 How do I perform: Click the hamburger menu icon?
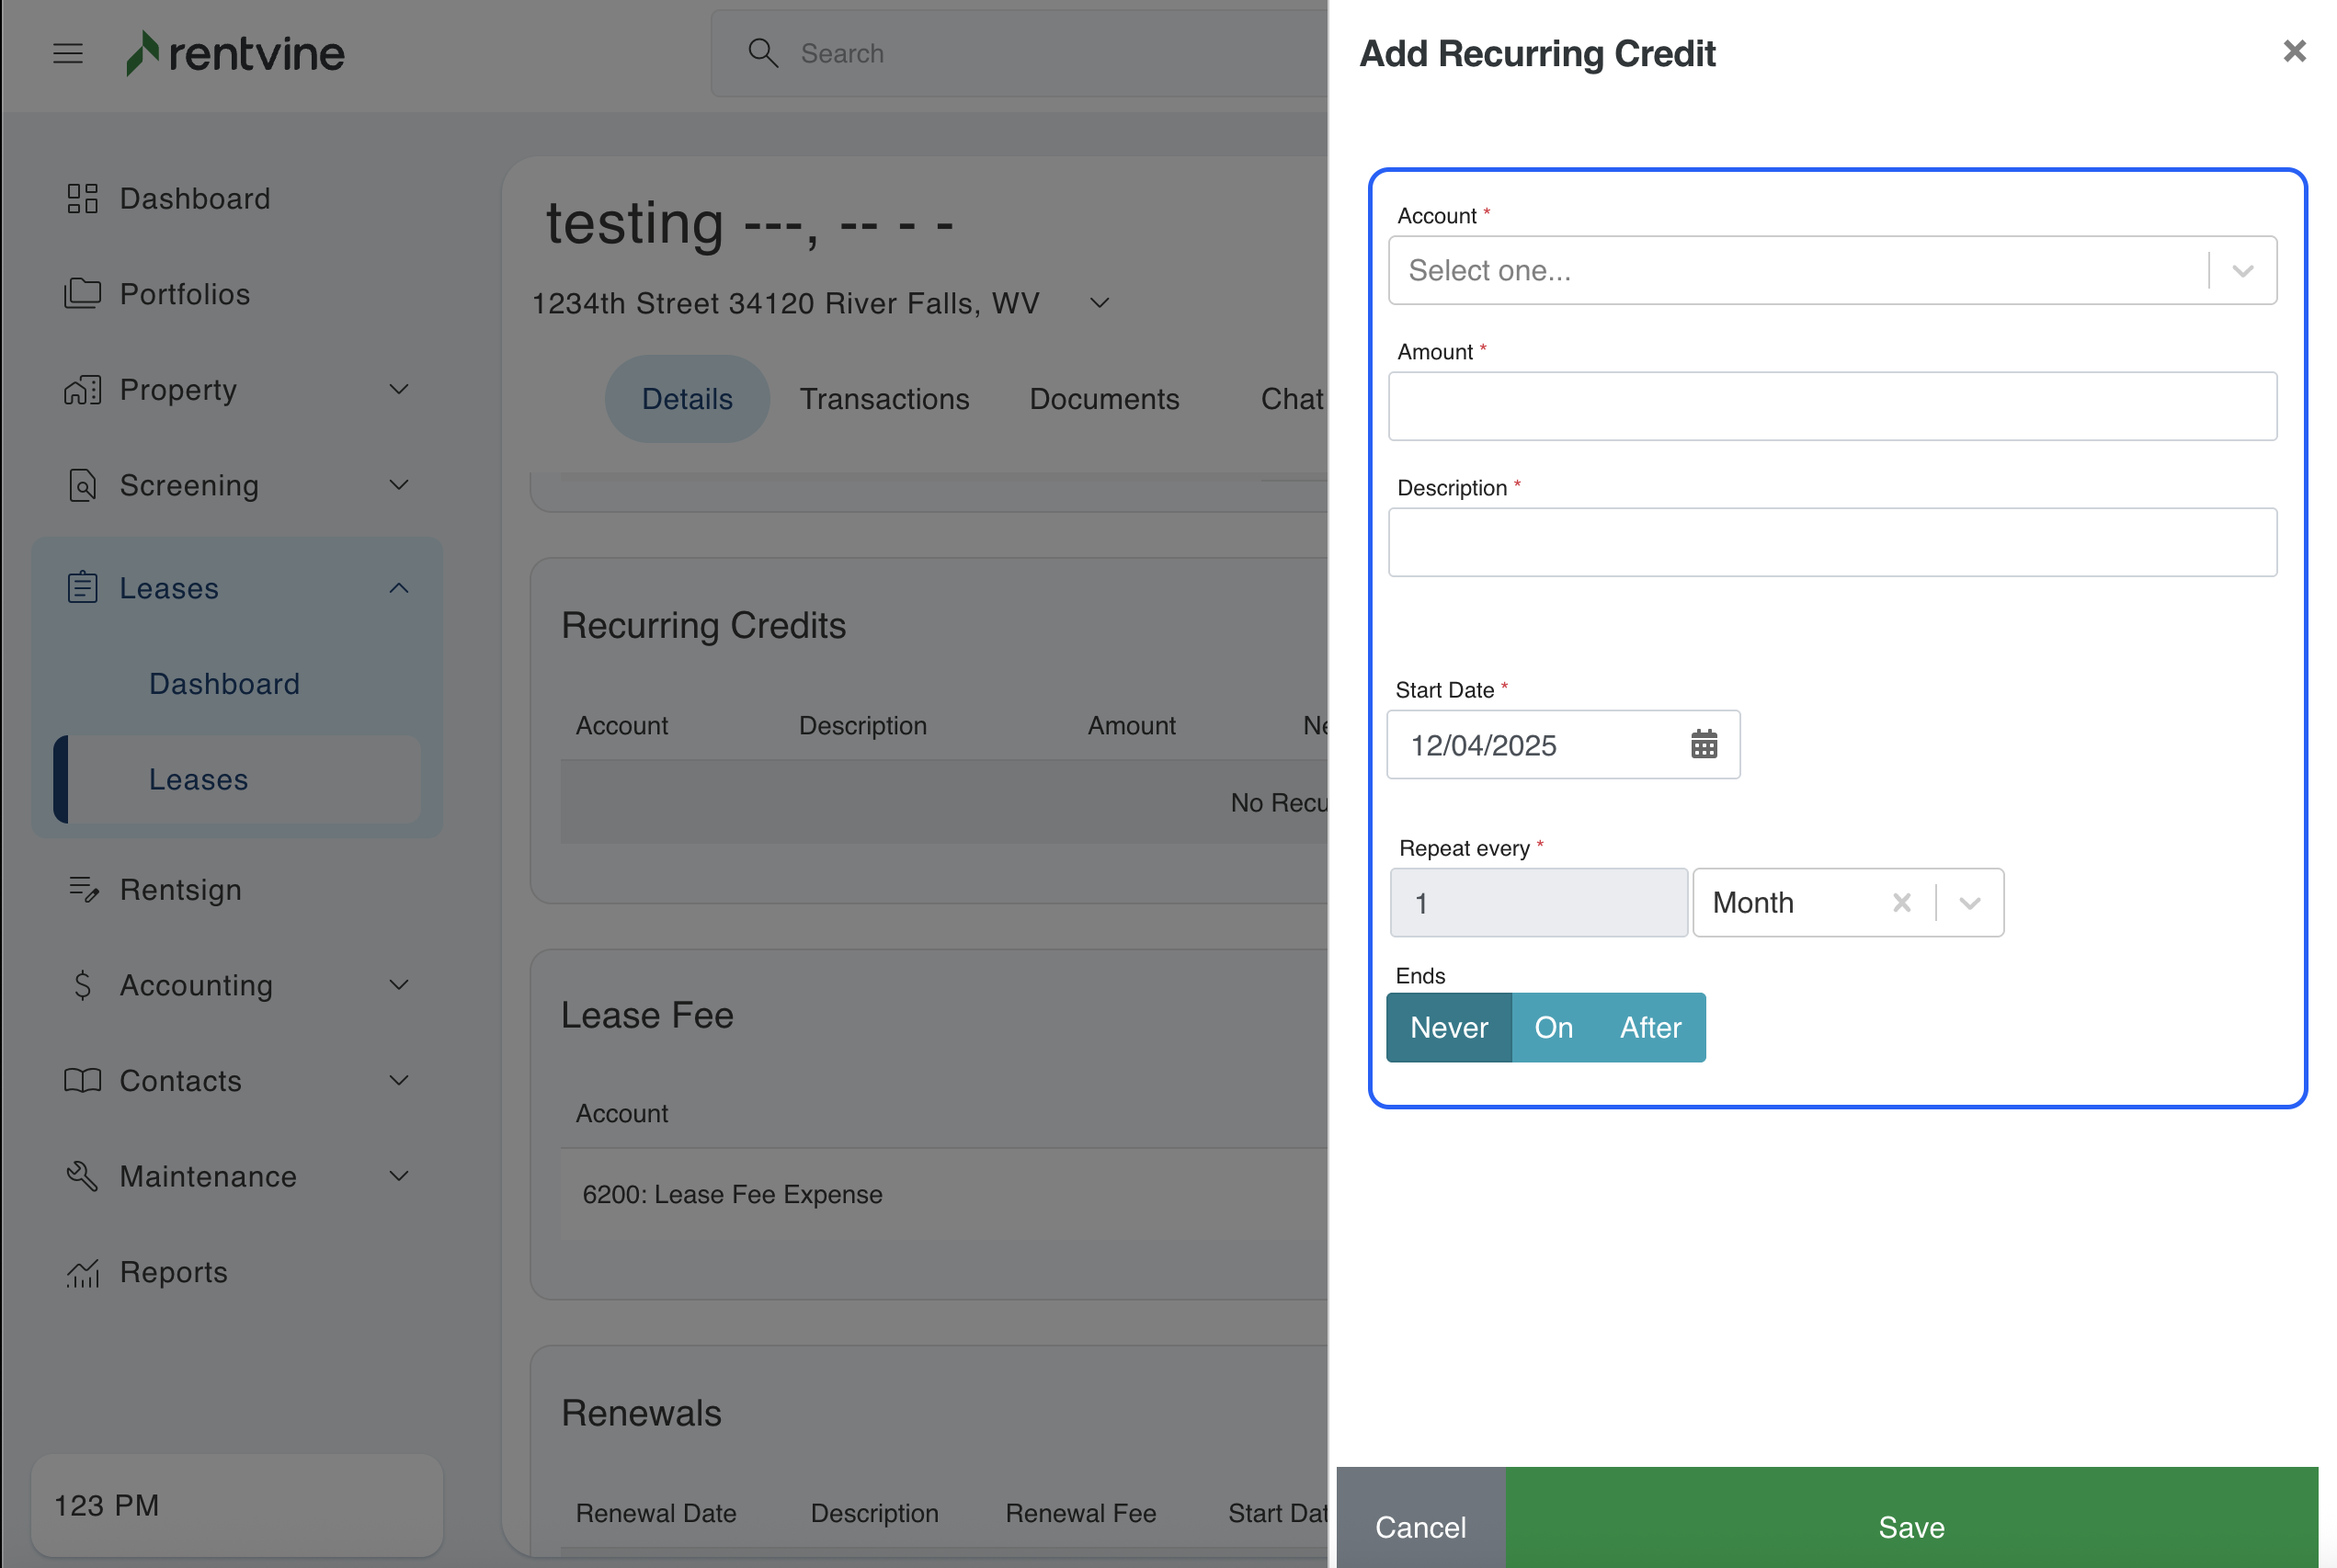click(68, 53)
